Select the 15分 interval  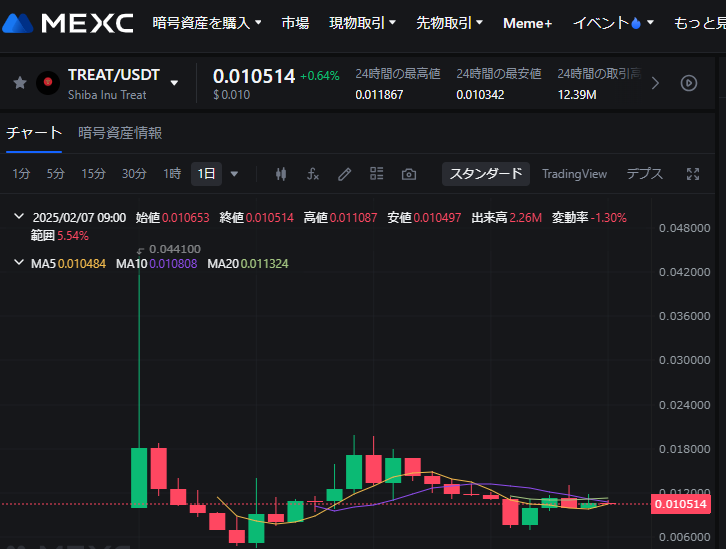pyautogui.click(x=94, y=174)
